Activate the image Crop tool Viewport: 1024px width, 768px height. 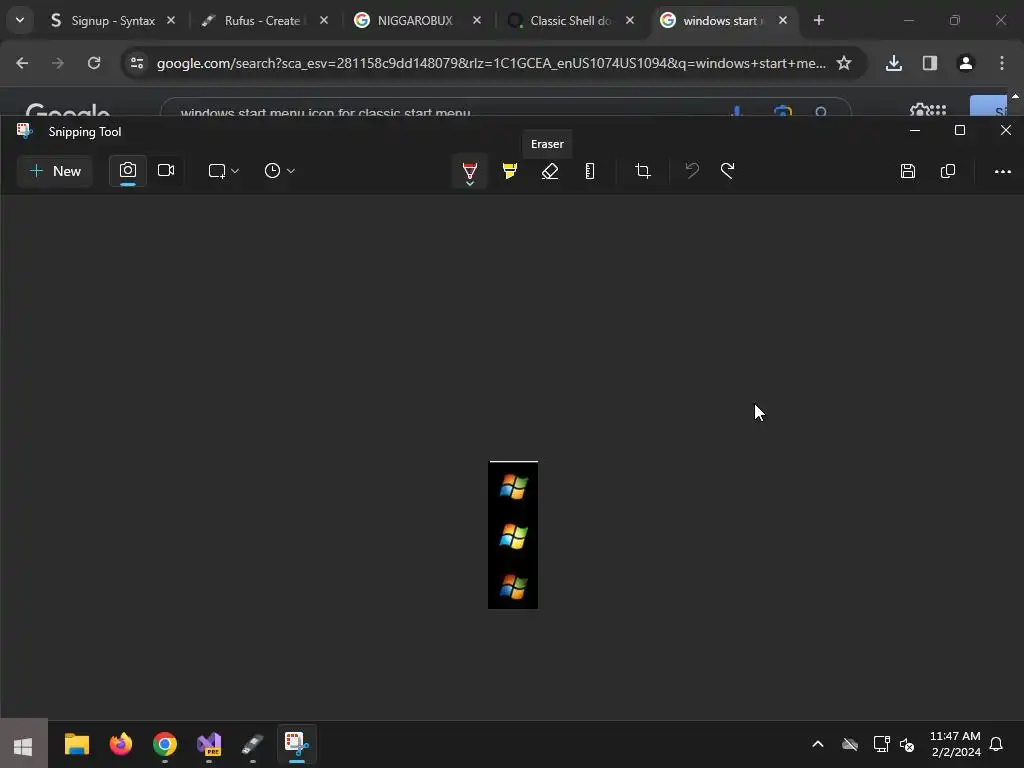(643, 171)
